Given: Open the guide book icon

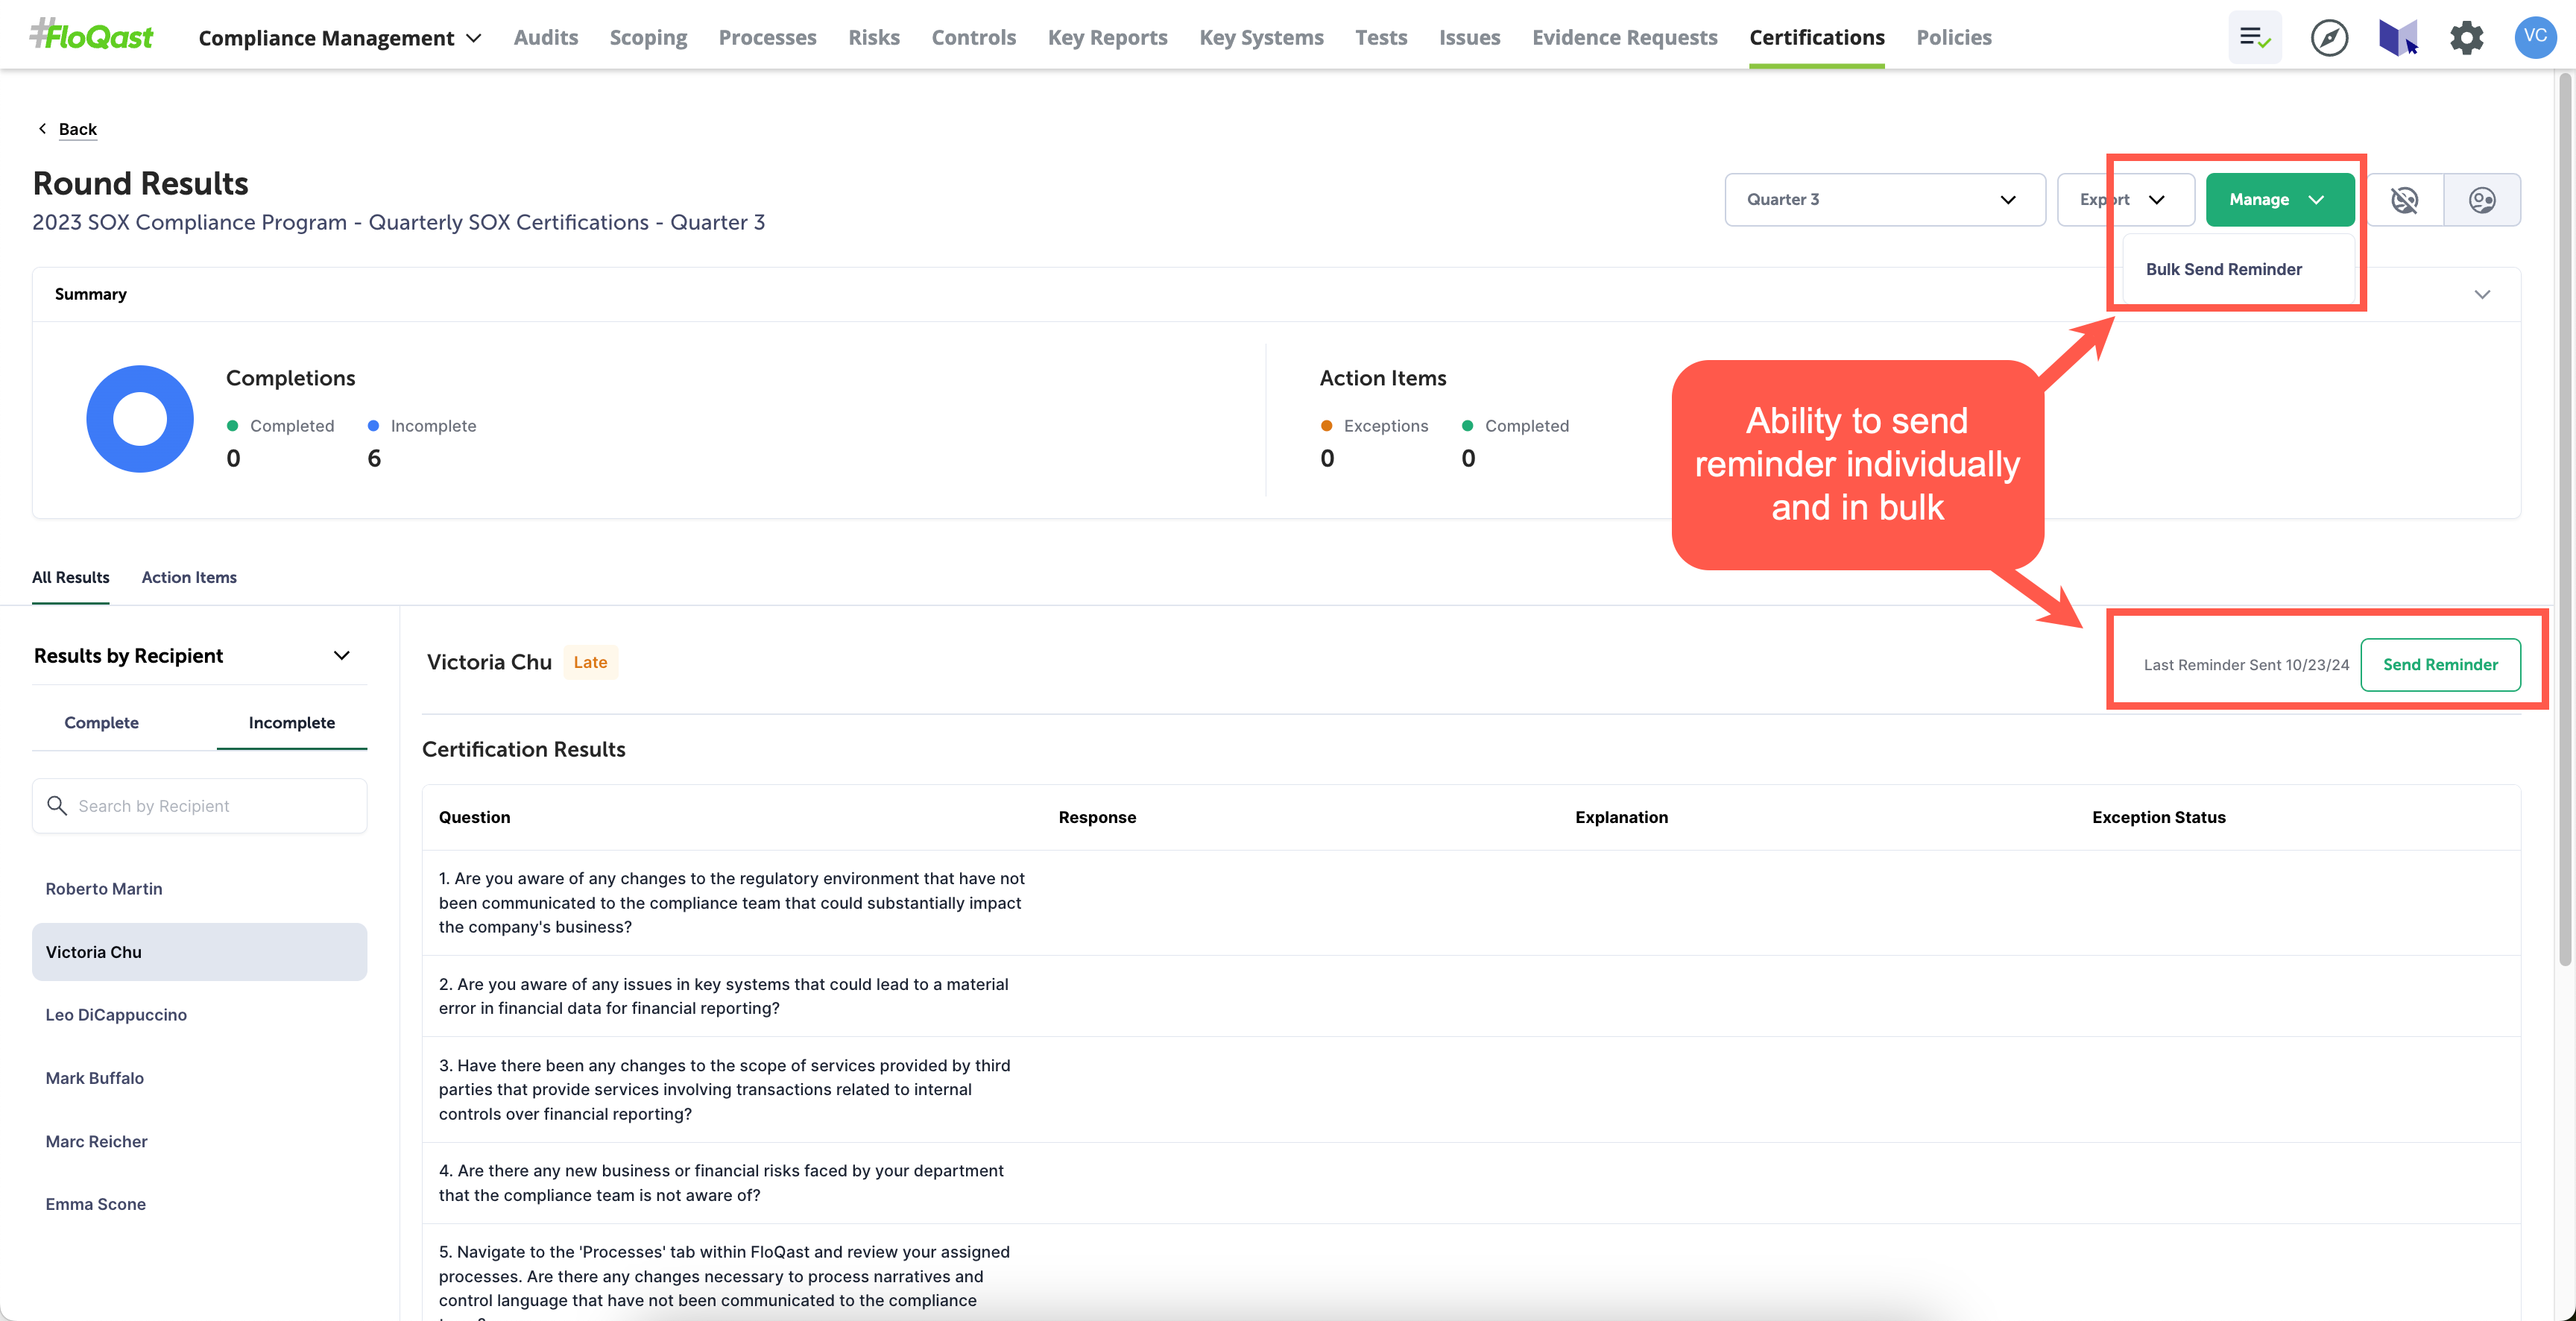Looking at the screenshot, I should 2398,37.
